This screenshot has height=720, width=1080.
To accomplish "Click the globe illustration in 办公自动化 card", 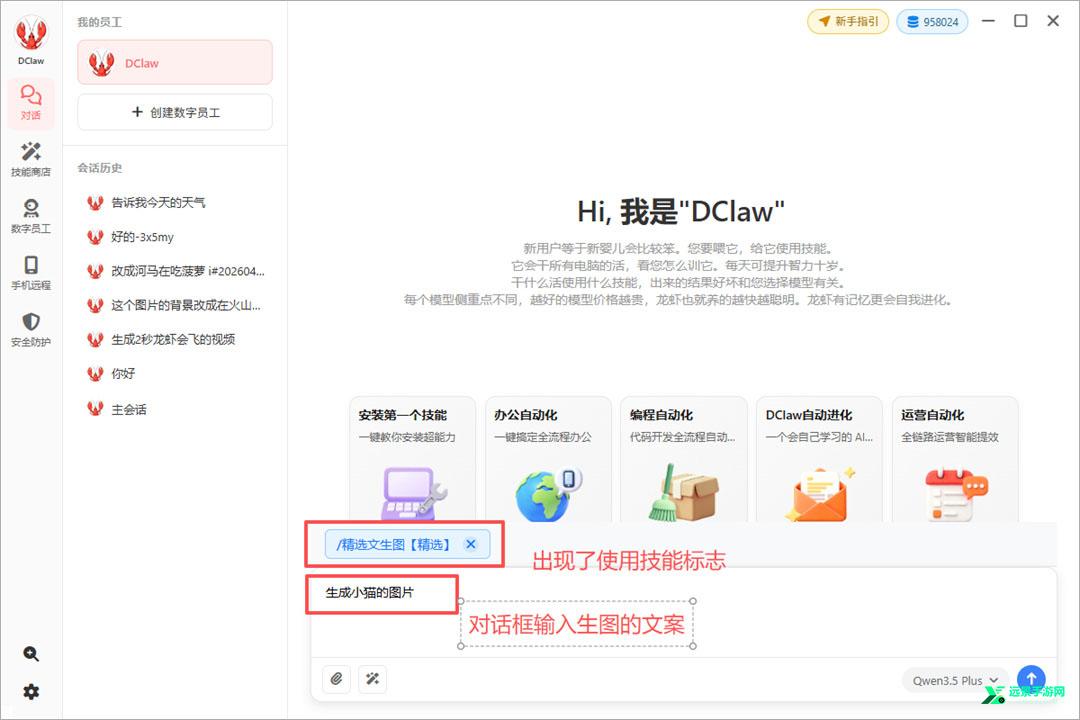I will point(548,494).
